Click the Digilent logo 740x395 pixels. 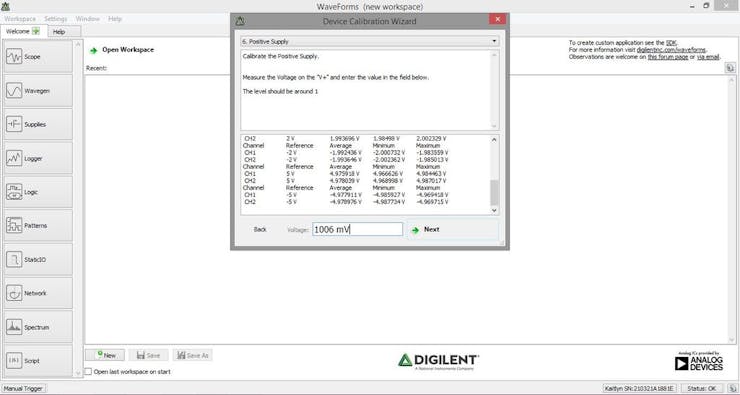(438, 361)
